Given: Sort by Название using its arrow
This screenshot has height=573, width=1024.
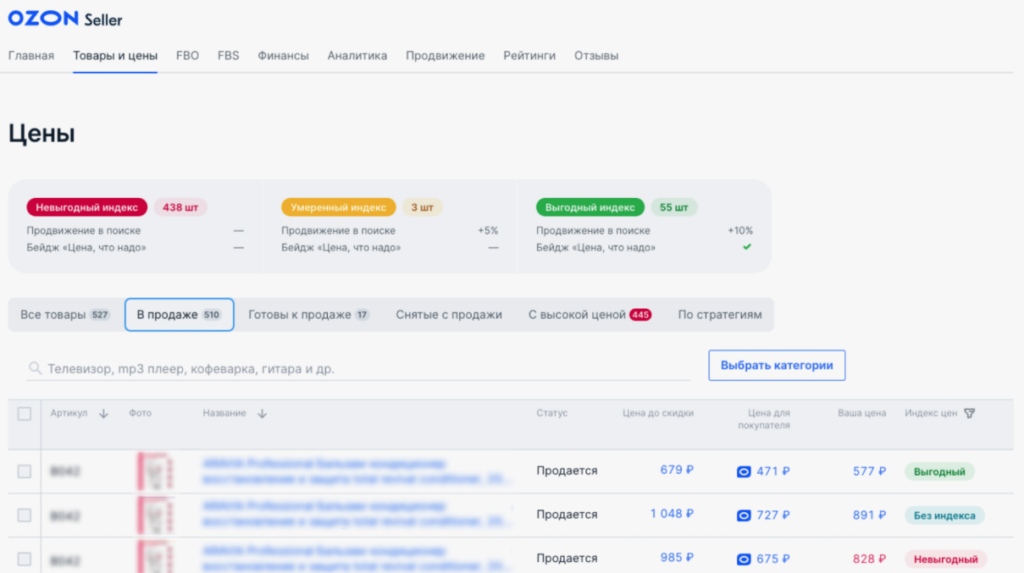Looking at the screenshot, I should 262,414.
